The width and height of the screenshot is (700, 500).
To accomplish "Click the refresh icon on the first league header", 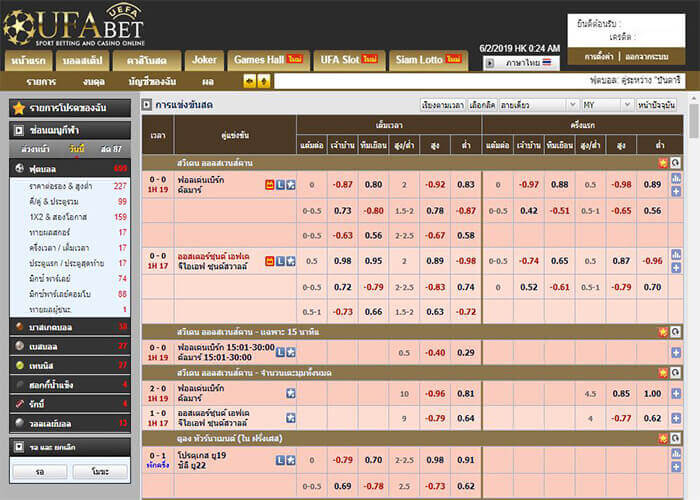I will [x=675, y=163].
